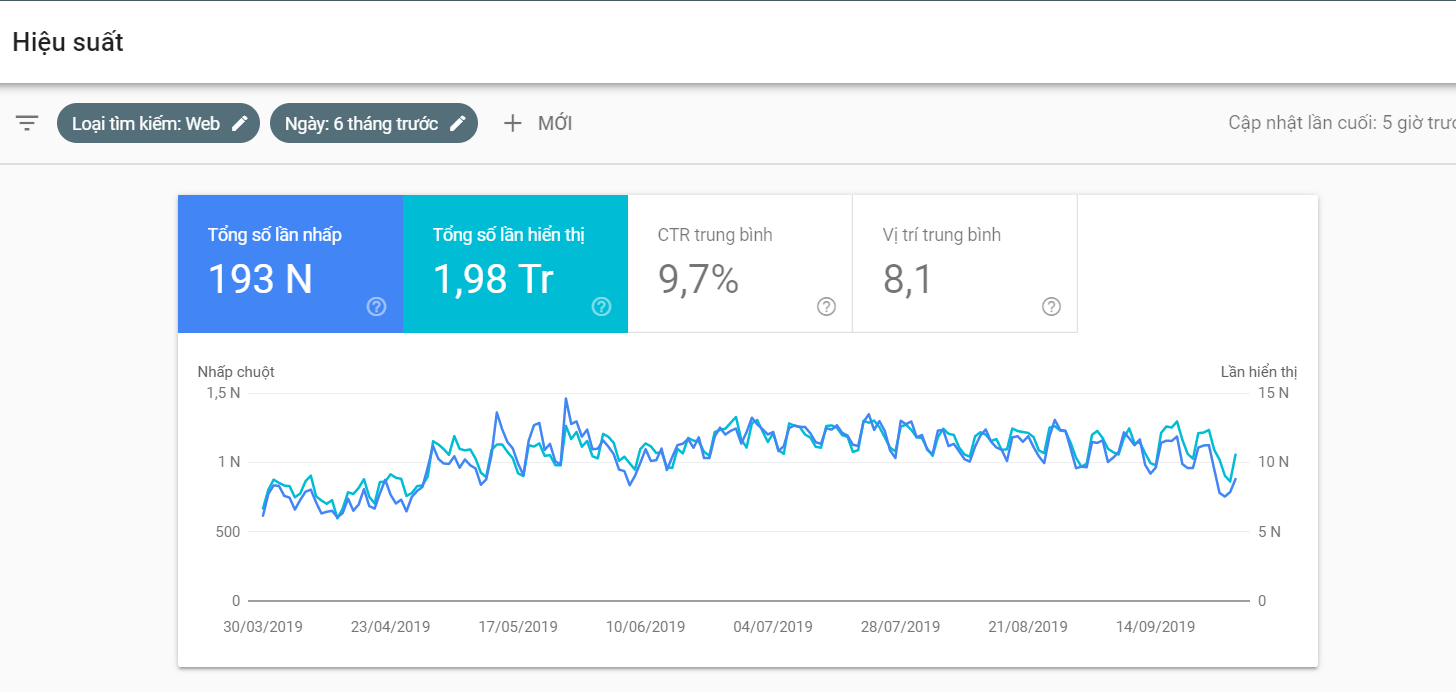Click the 04/07/2019 date axis label

[773, 627]
